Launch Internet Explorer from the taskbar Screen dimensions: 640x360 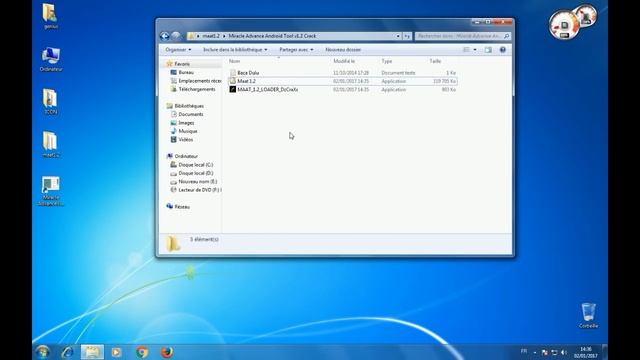tap(67, 352)
